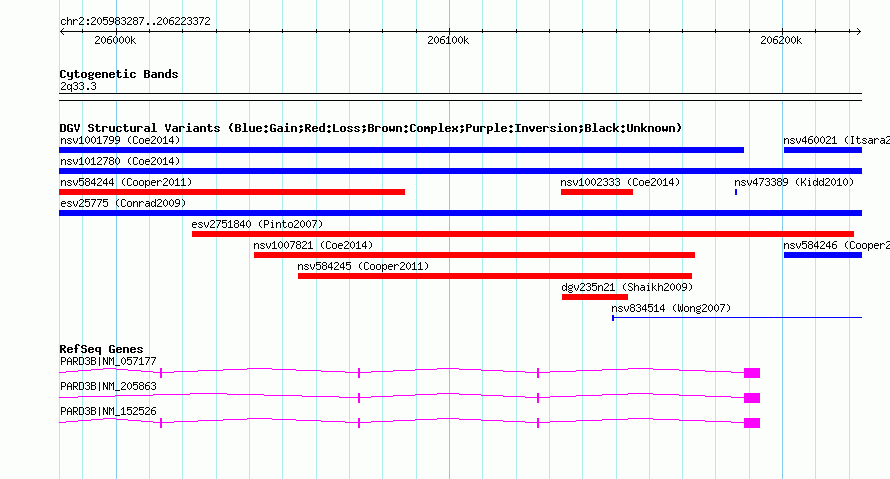Click the nsv460021 (Itsara) blue bar
Image resolution: width=890 pixels, height=479 pixels.
[823, 150]
